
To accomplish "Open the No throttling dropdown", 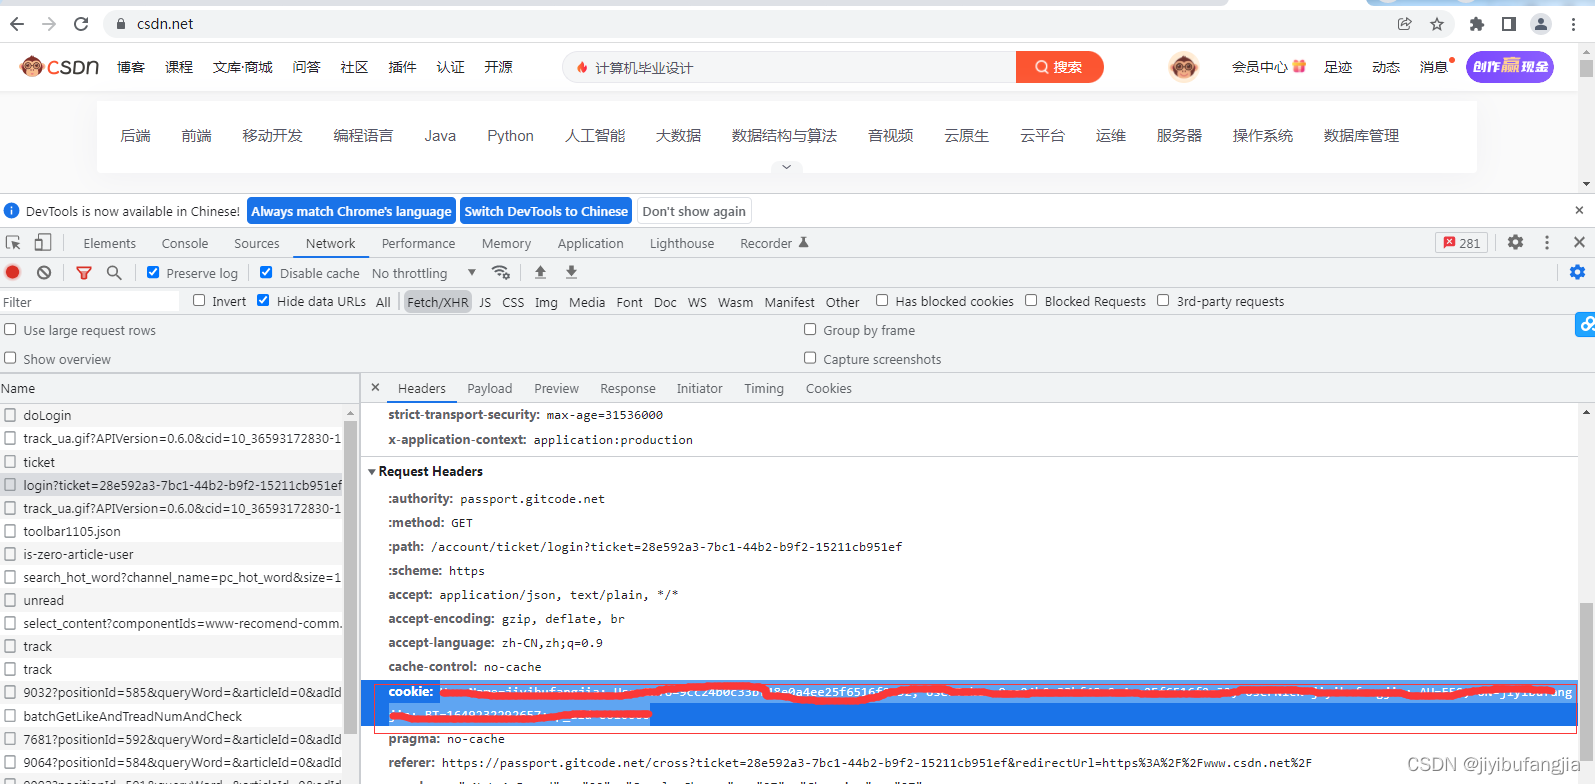I will click(424, 273).
